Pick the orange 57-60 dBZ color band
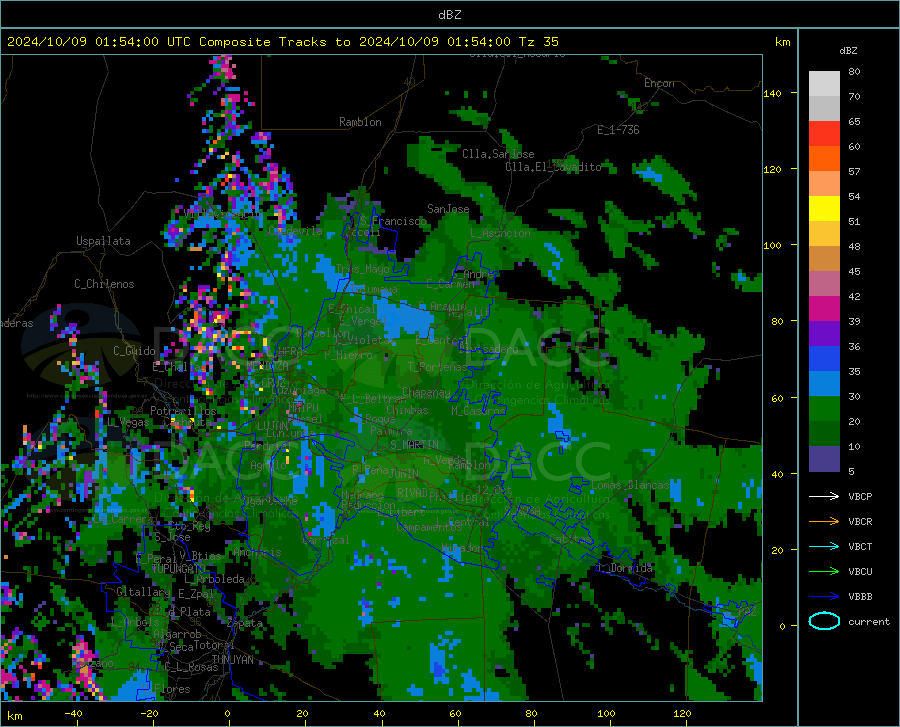Viewport: 900px width, 727px height. (824, 159)
